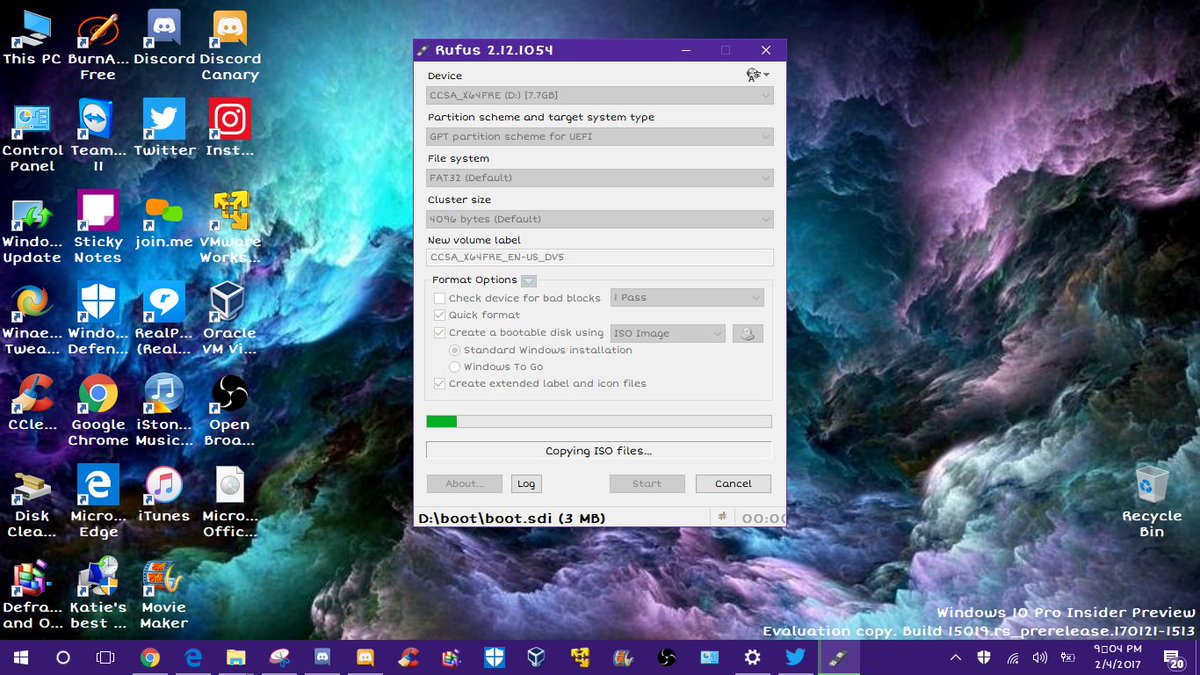Click the Rufus USB icon in taskbar
Viewport: 1200px width, 675px height.
click(837, 657)
